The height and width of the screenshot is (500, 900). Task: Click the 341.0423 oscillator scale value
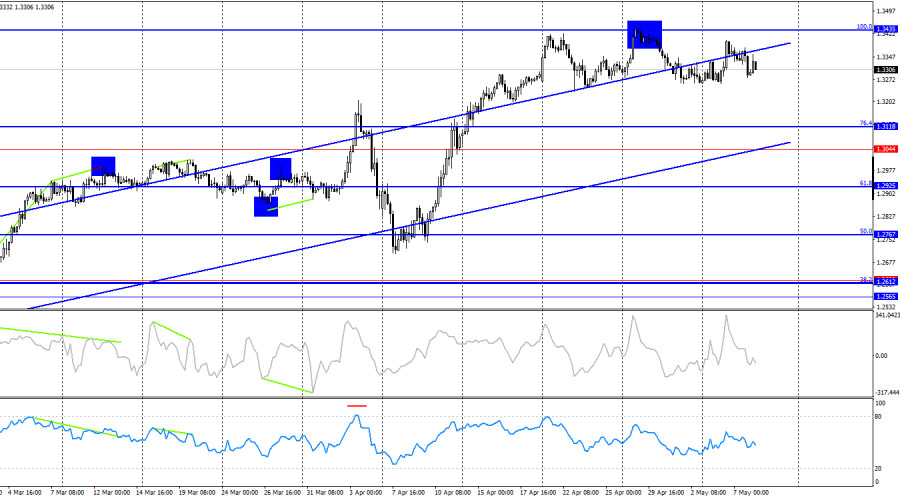tap(887, 315)
